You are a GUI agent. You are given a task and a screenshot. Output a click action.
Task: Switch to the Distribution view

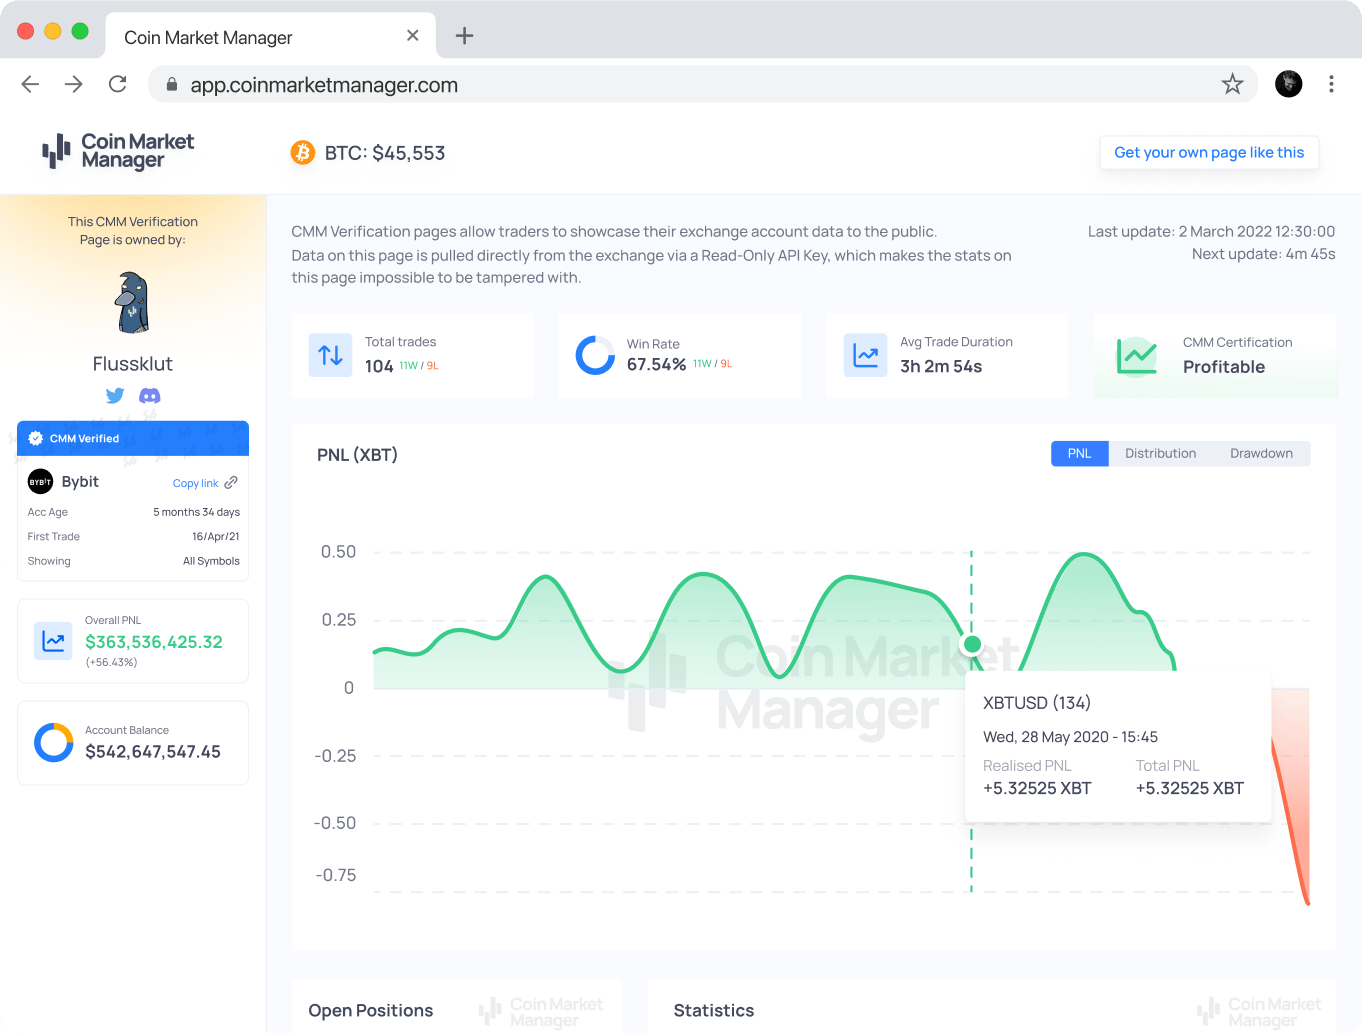(x=1160, y=453)
